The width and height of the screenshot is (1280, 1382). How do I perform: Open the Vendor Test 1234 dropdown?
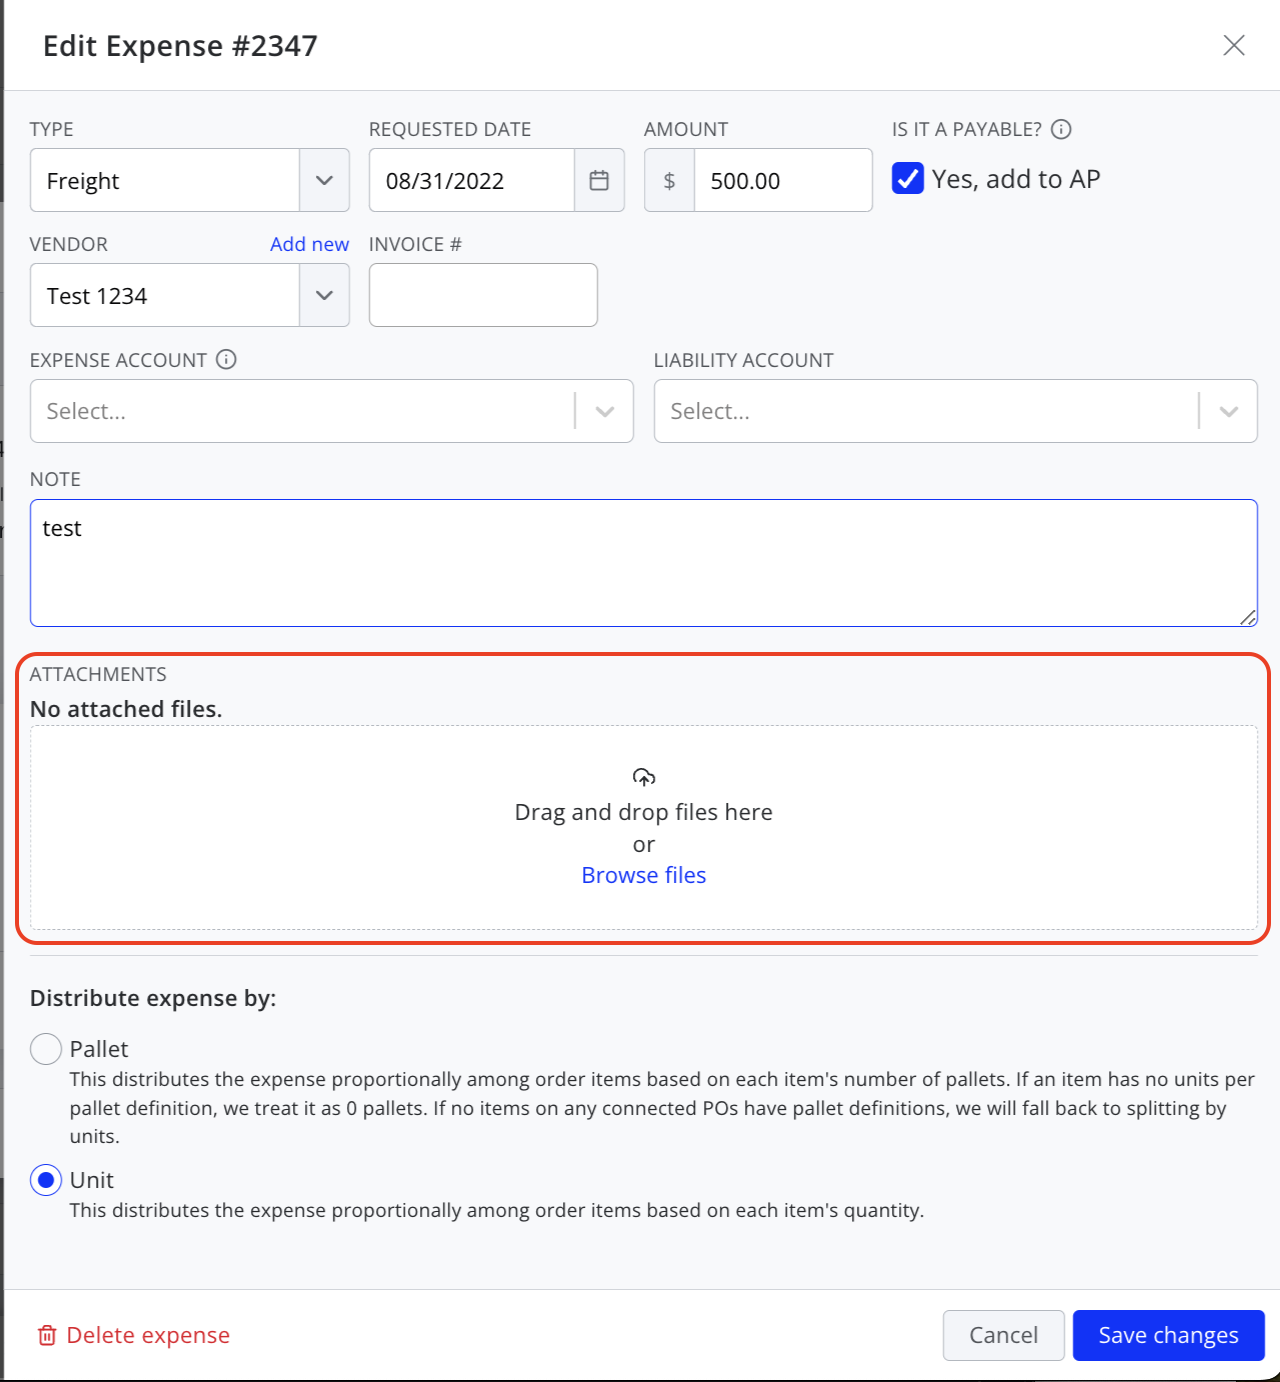[x=190, y=295]
